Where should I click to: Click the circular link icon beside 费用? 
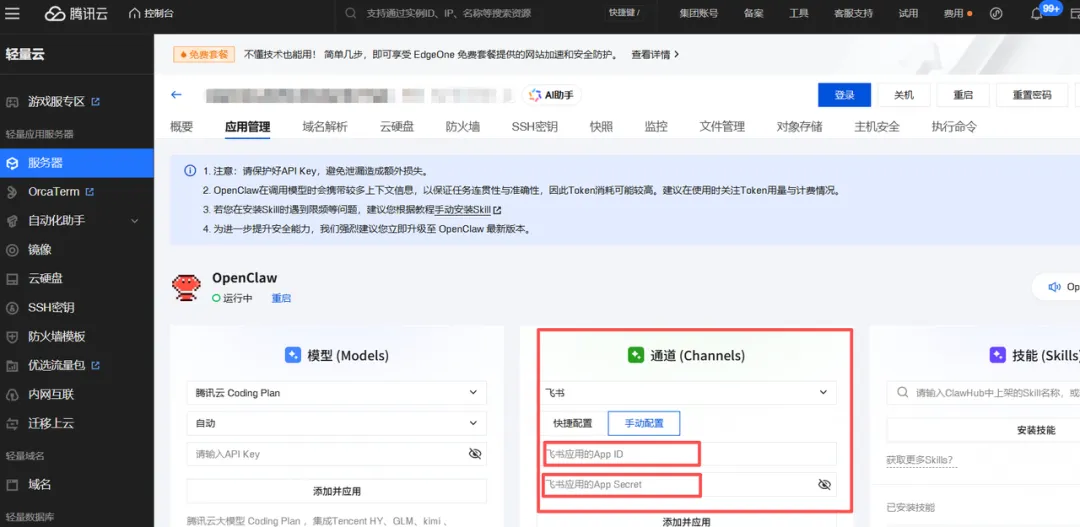pyautogui.click(x=996, y=13)
